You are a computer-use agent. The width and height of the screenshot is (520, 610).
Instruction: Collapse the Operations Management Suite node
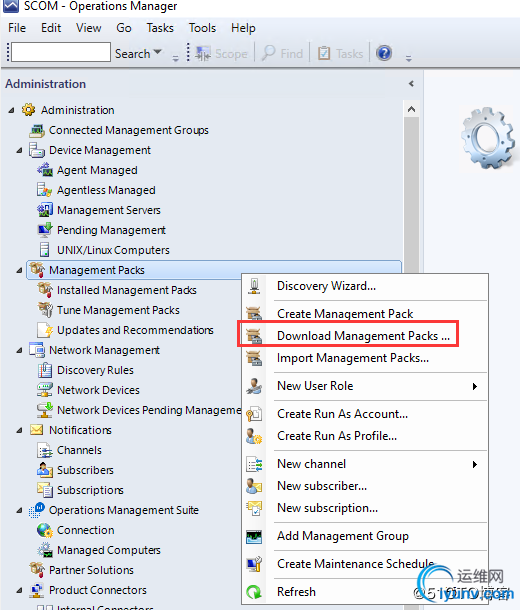pyautogui.click(x=19, y=510)
